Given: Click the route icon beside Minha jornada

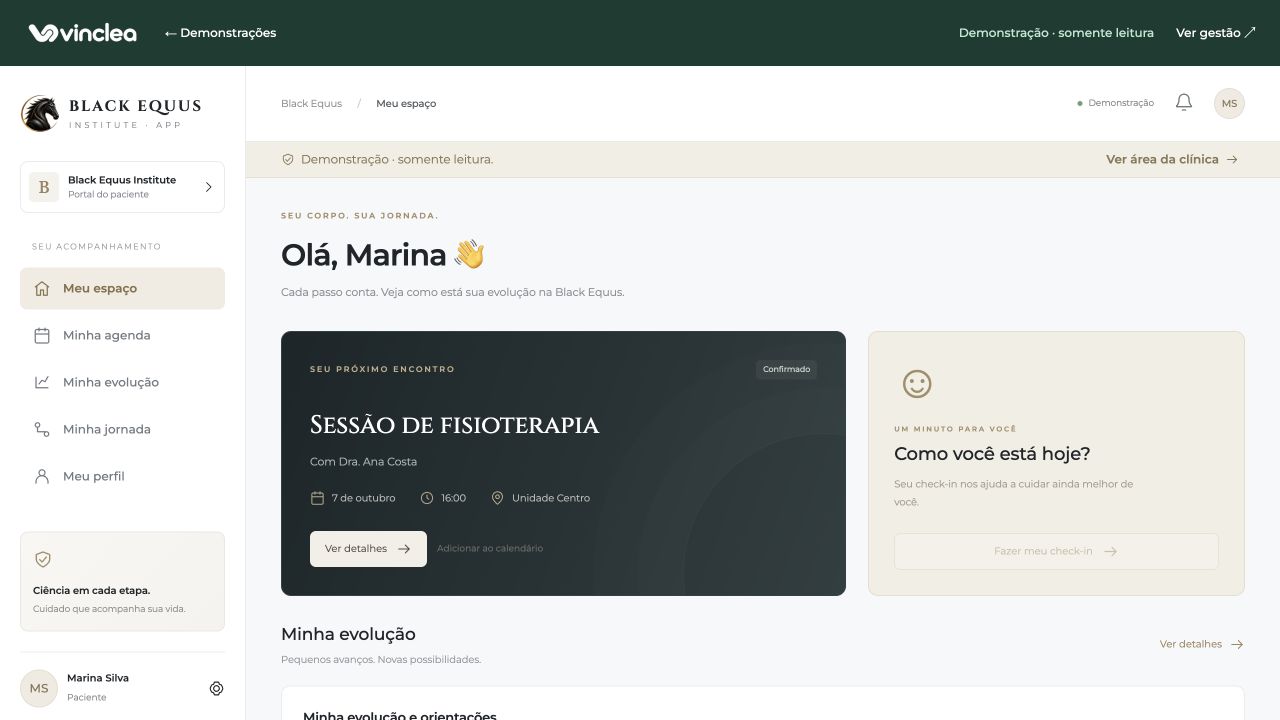Looking at the screenshot, I should 42,429.
